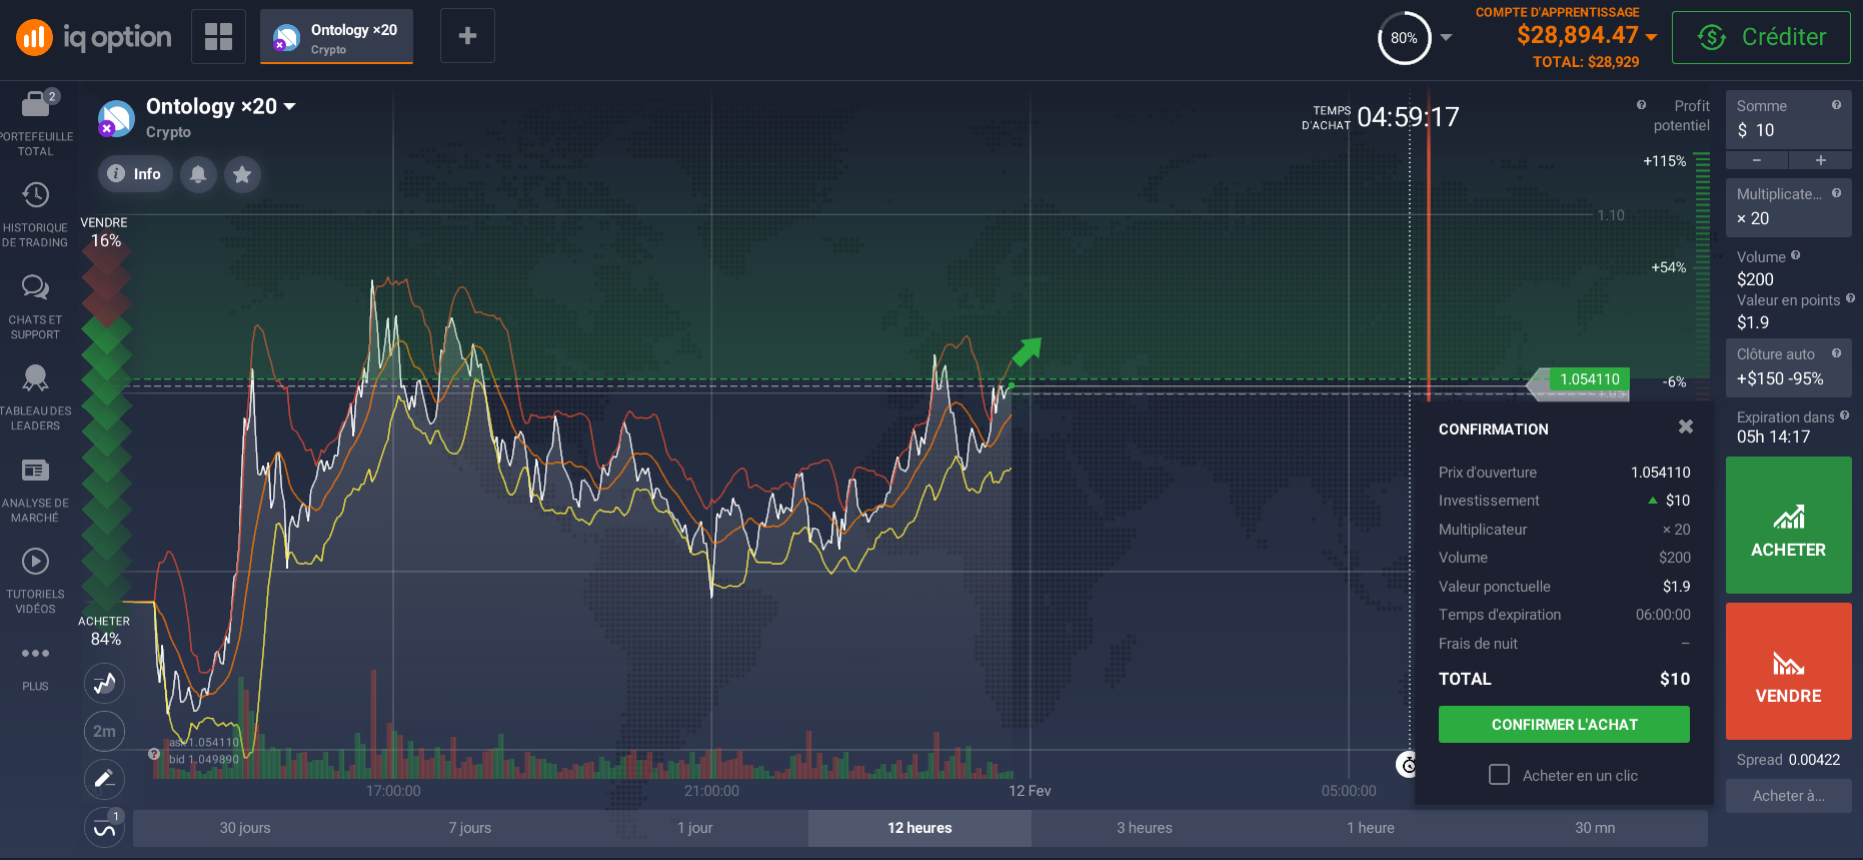Switch to Ontology ×20 Crypto tab
This screenshot has width=1863, height=860.
point(337,37)
